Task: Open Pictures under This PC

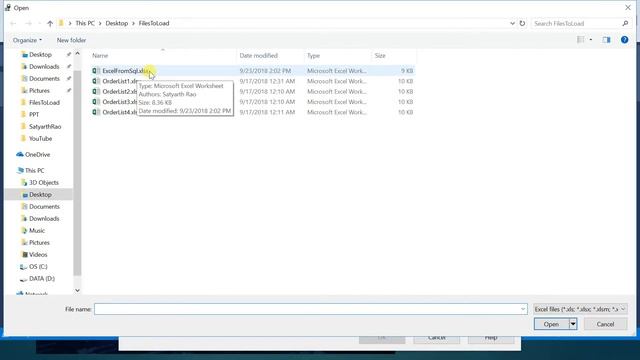Action: point(39,242)
